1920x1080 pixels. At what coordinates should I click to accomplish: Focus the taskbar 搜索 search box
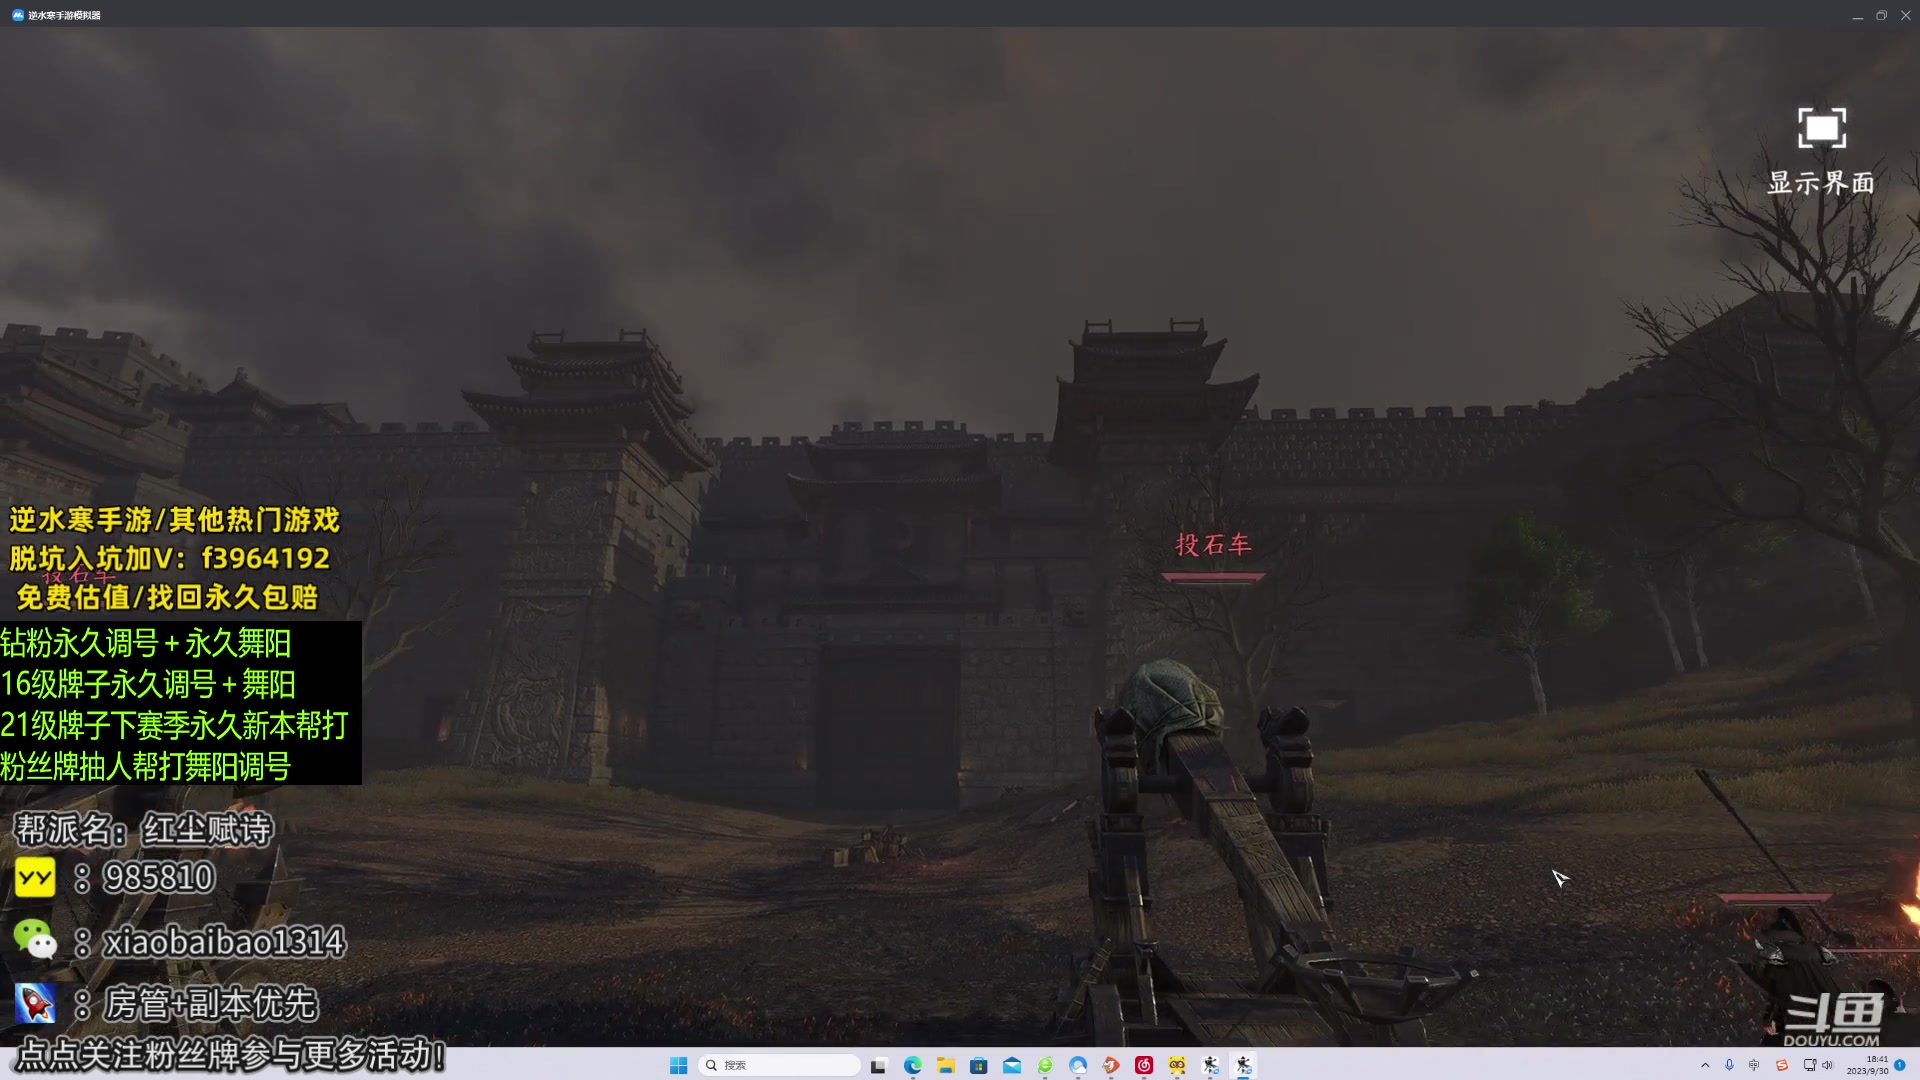coord(780,1065)
